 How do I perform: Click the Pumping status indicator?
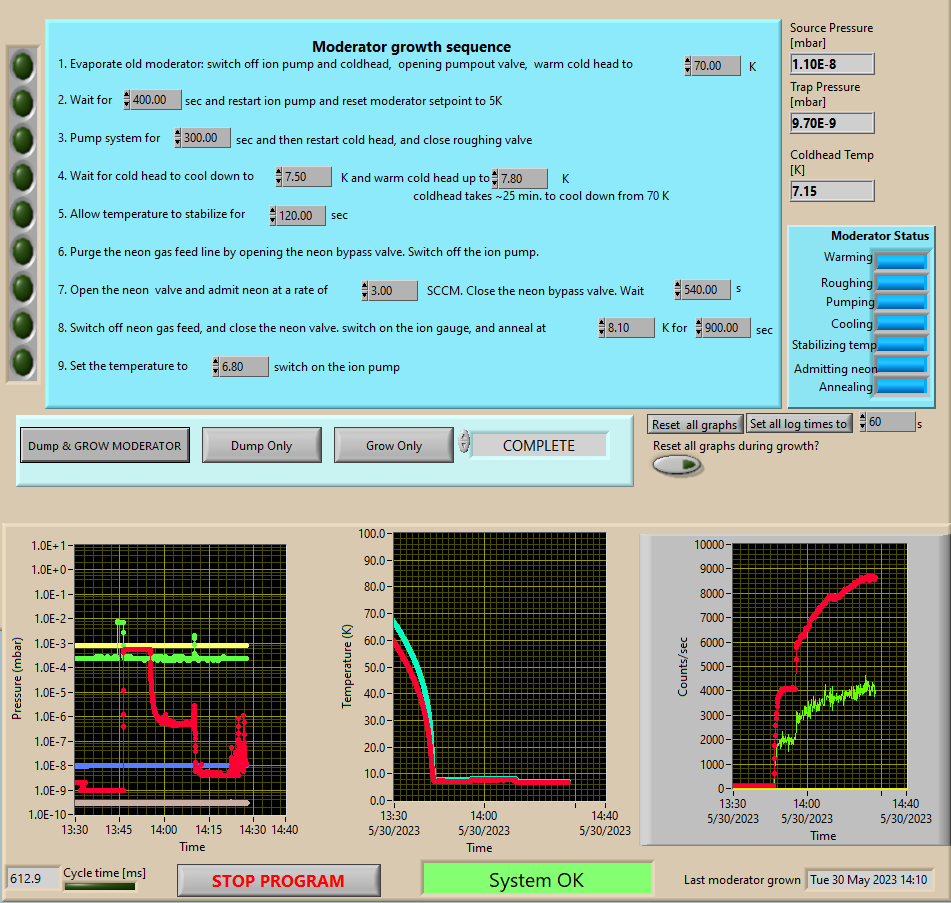click(901, 301)
